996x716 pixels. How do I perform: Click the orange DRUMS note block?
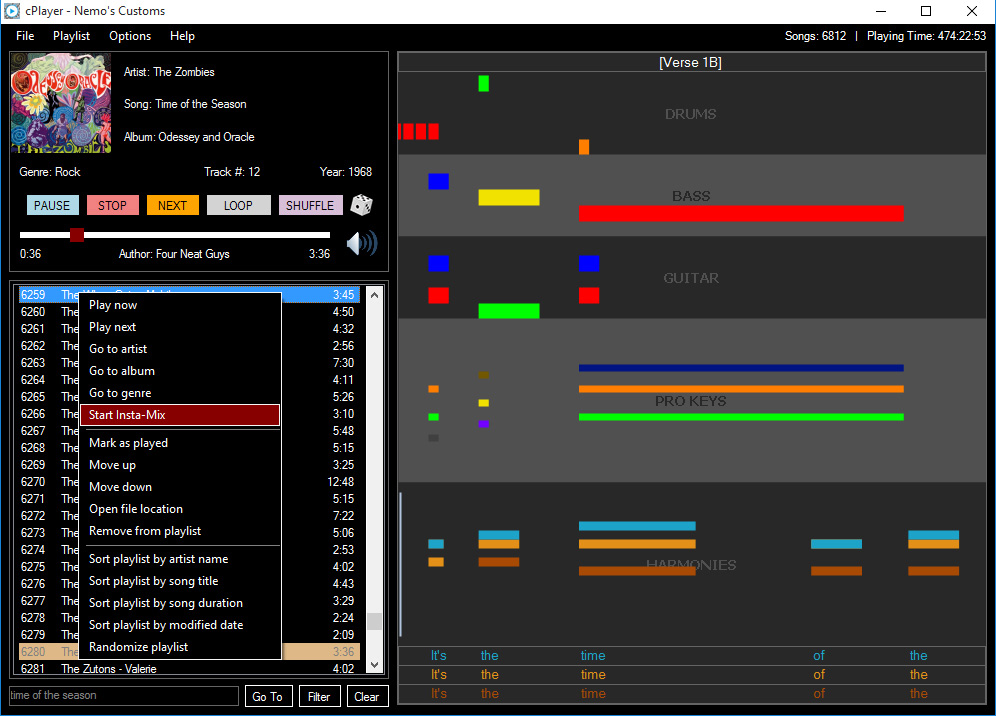click(584, 147)
